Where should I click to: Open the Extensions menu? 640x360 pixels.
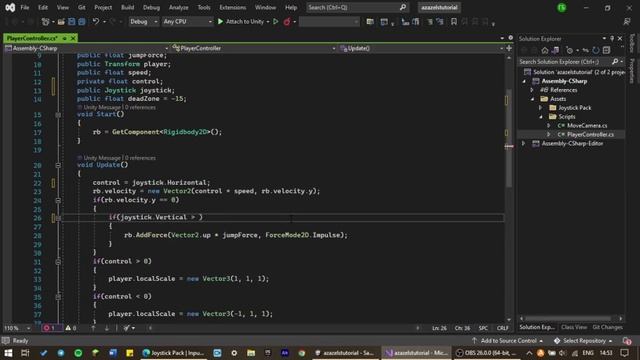[x=233, y=7]
